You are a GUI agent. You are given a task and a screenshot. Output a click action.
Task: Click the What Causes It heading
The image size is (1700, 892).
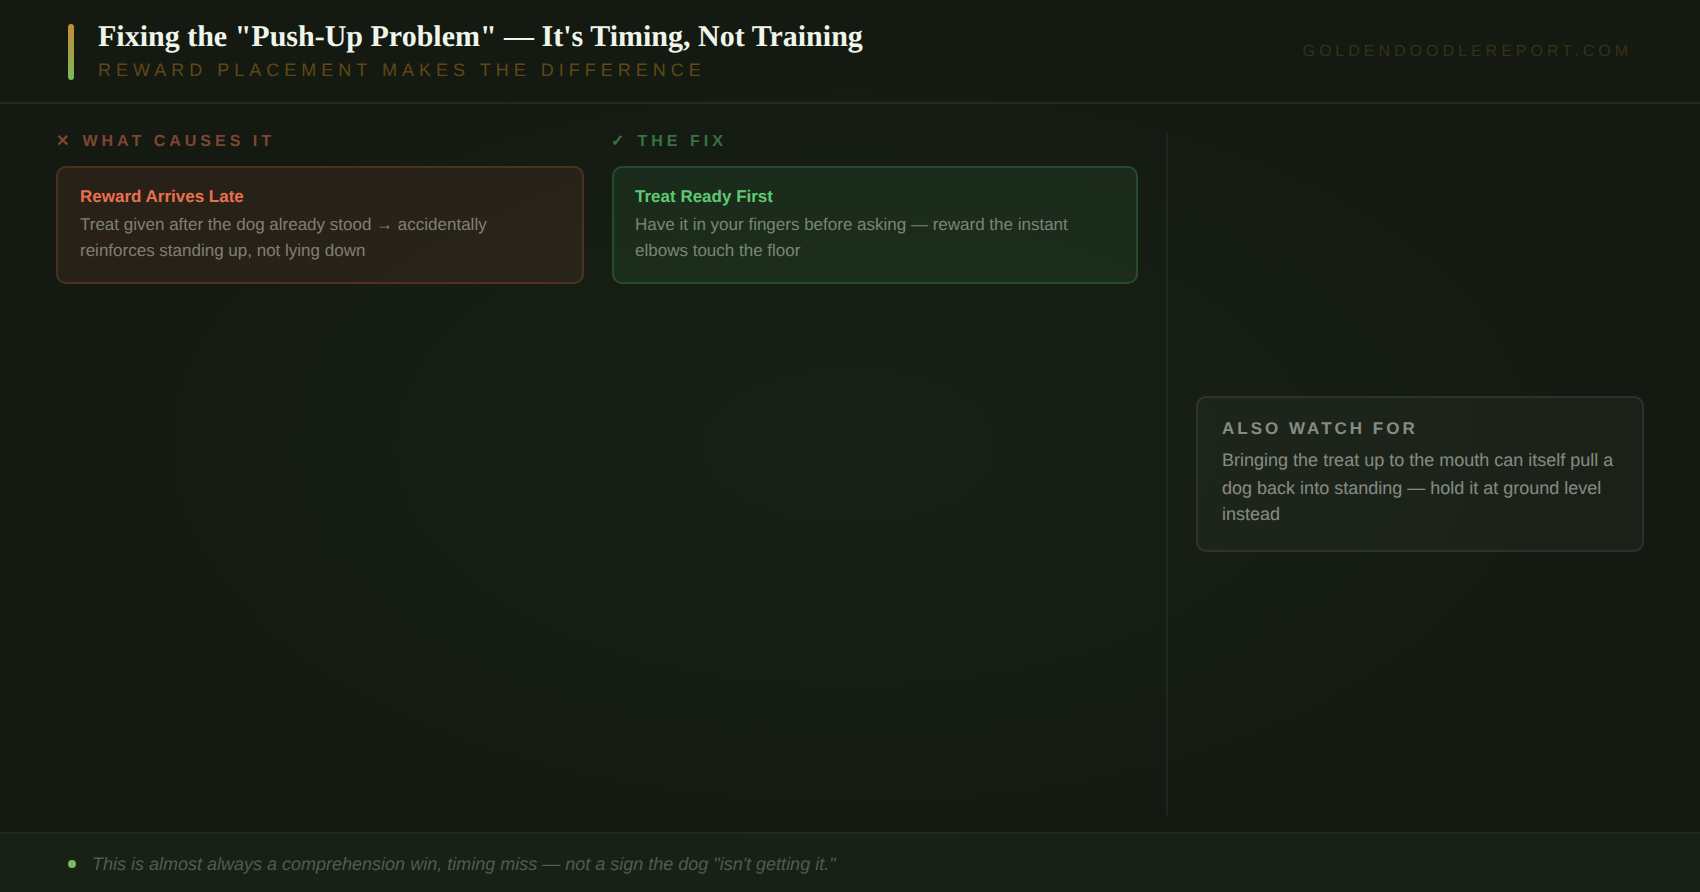pos(178,141)
